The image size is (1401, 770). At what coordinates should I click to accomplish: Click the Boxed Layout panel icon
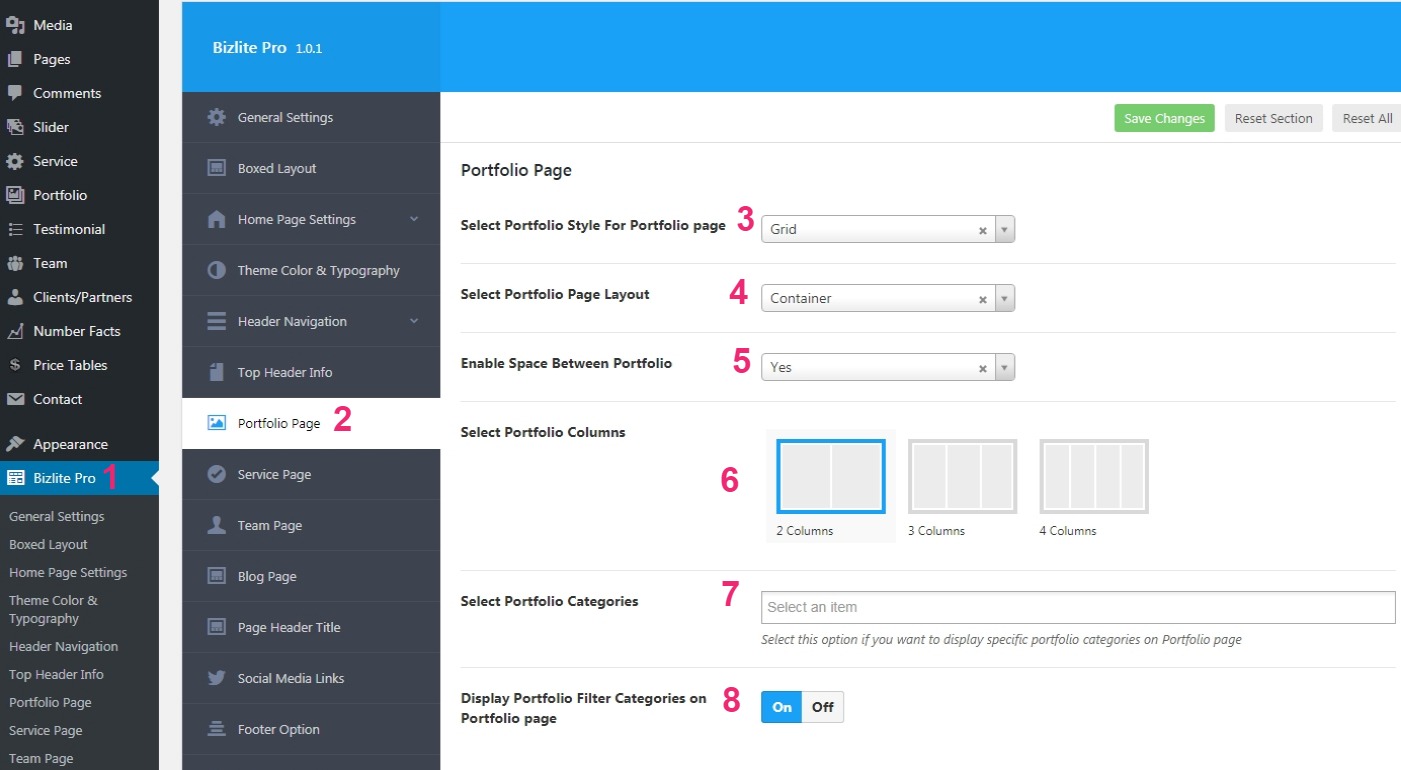(216, 168)
